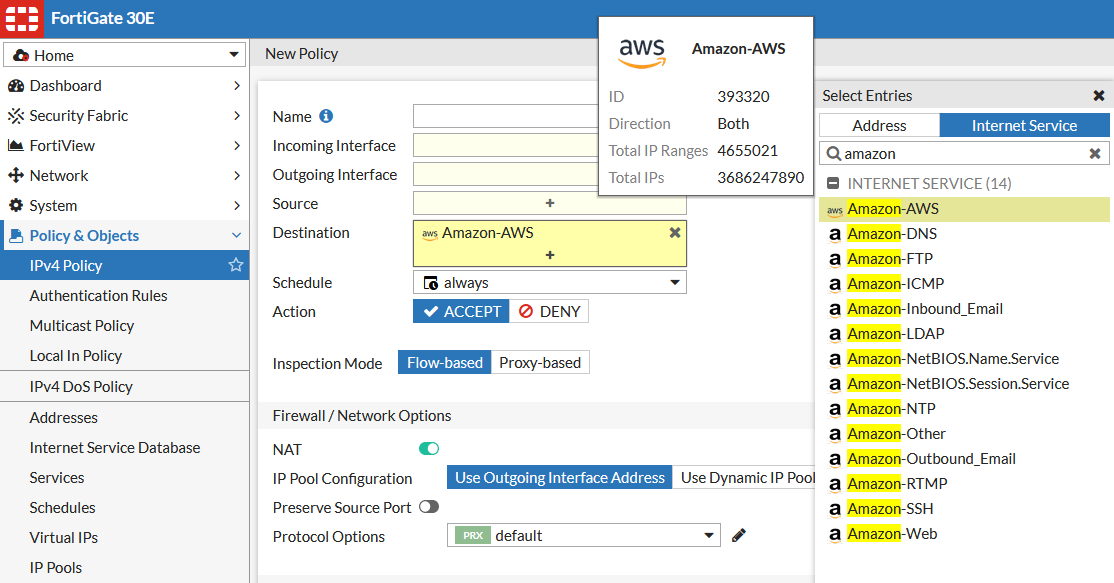This screenshot has width=1114, height=583.
Task: Enable Preserve Source Port toggle
Action: click(429, 507)
